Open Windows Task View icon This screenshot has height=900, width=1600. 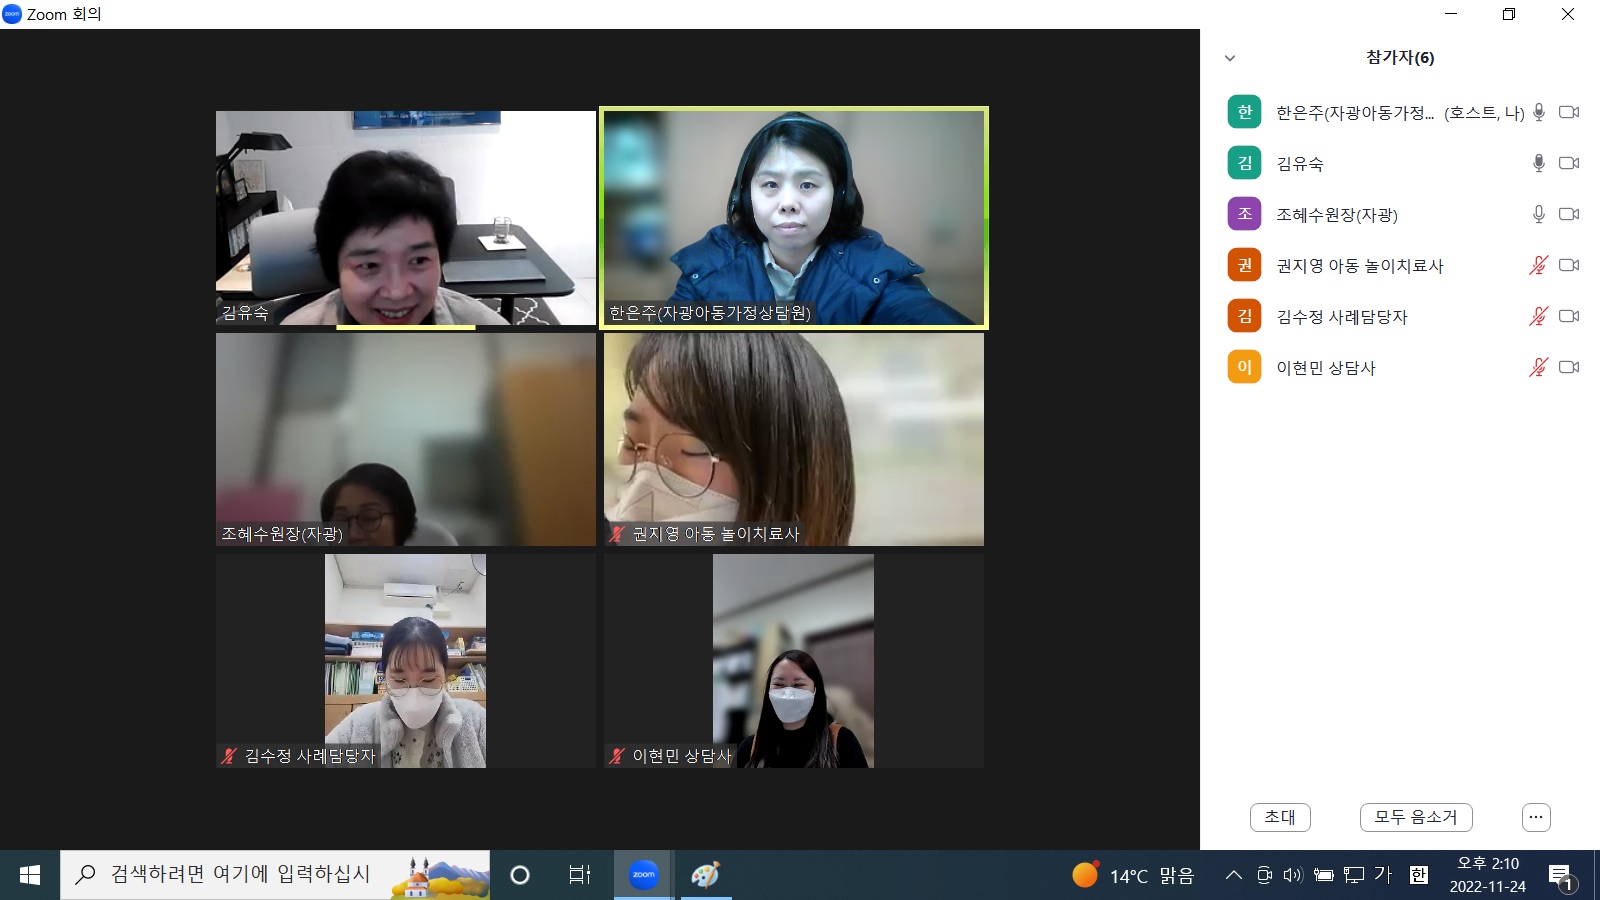pyautogui.click(x=580, y=875)
